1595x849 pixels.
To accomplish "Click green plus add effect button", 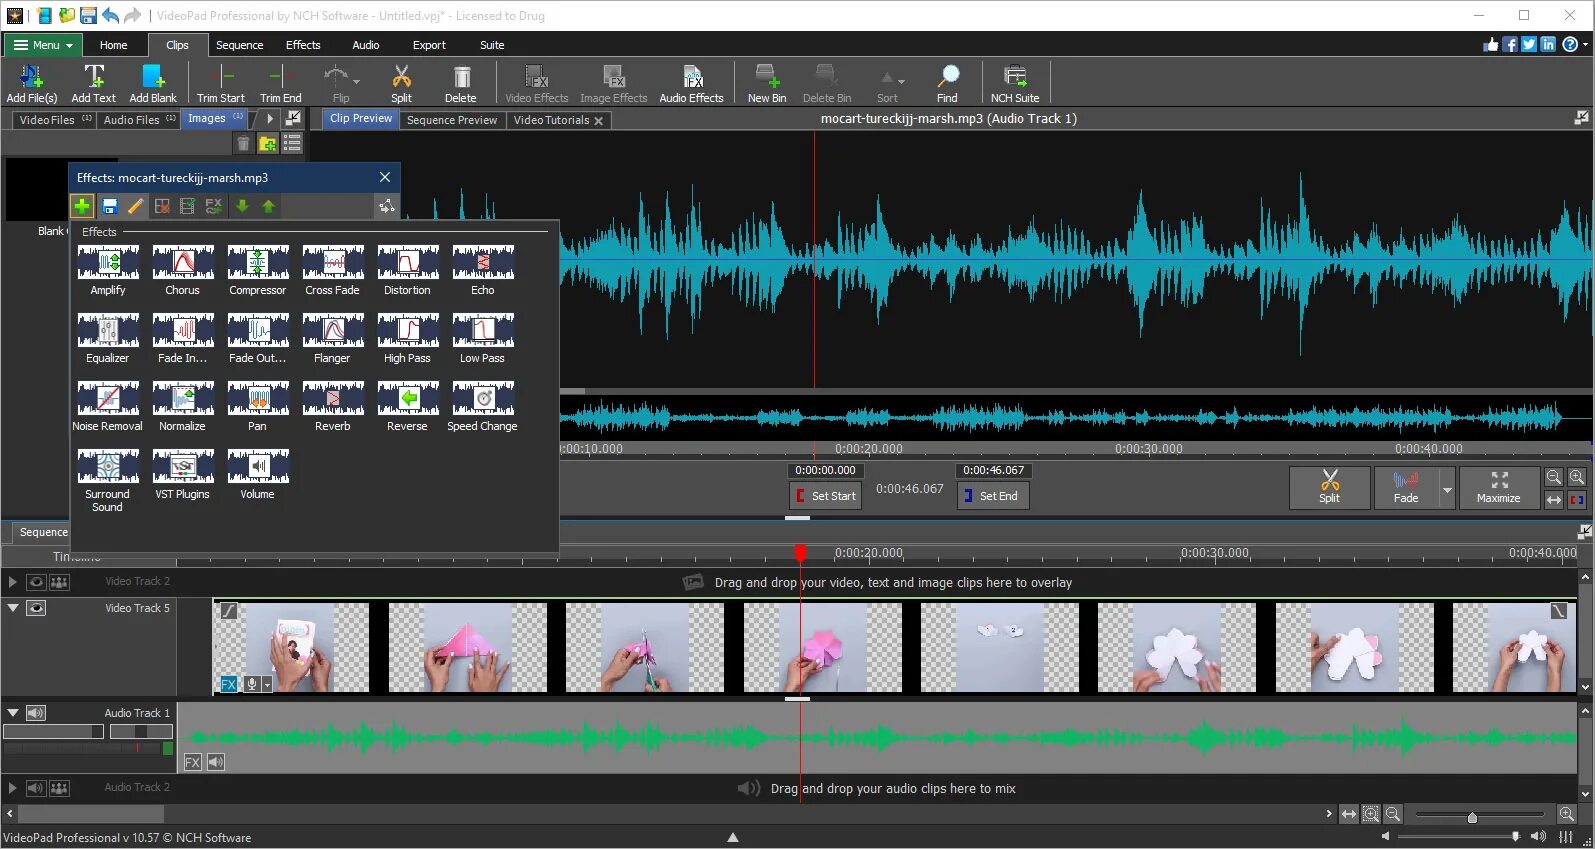I will (x=82, y=206).
